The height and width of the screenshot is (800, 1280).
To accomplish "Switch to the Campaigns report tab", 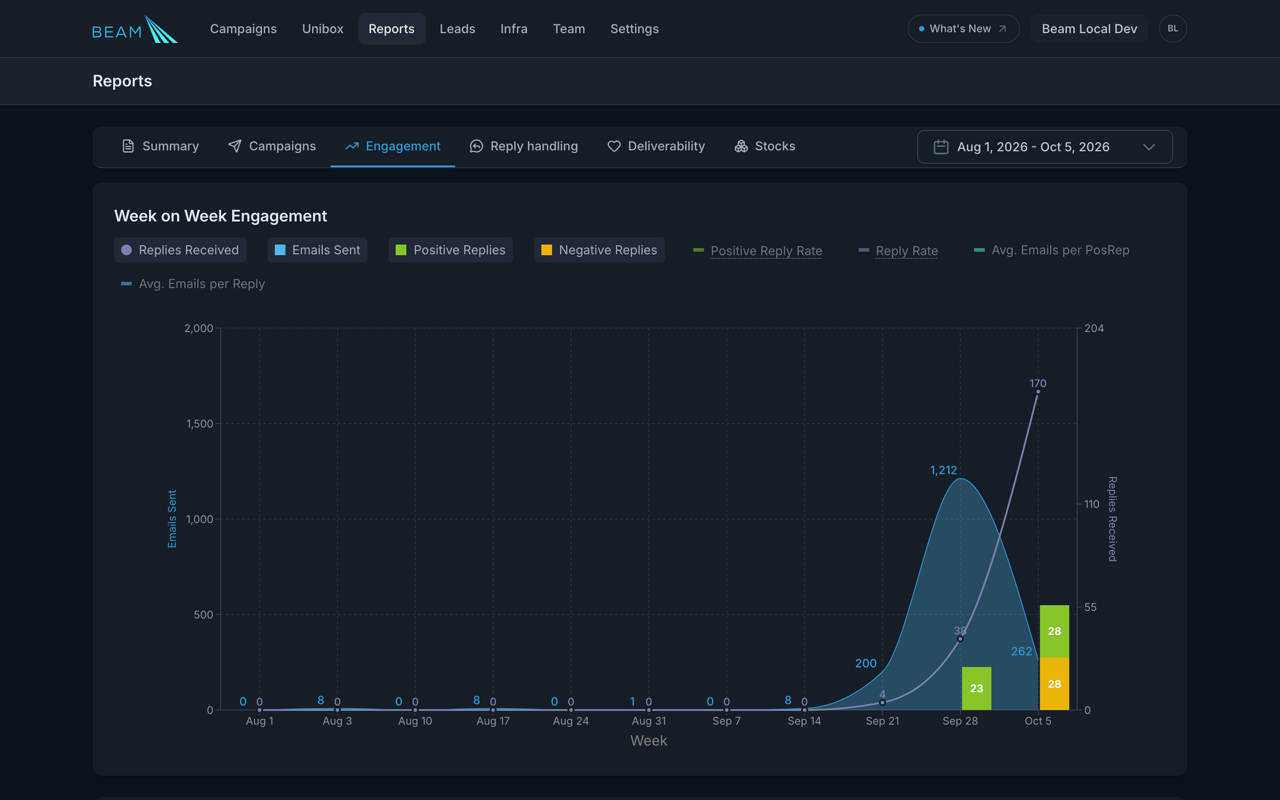I will coord(271,146).
